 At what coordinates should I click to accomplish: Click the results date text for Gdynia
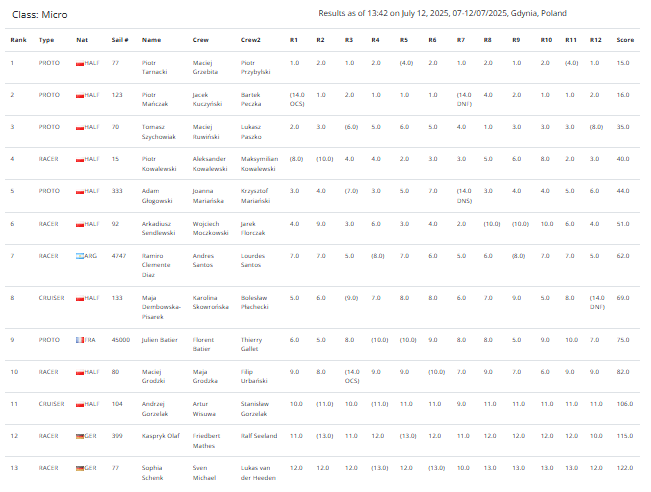tap(442, 13)
